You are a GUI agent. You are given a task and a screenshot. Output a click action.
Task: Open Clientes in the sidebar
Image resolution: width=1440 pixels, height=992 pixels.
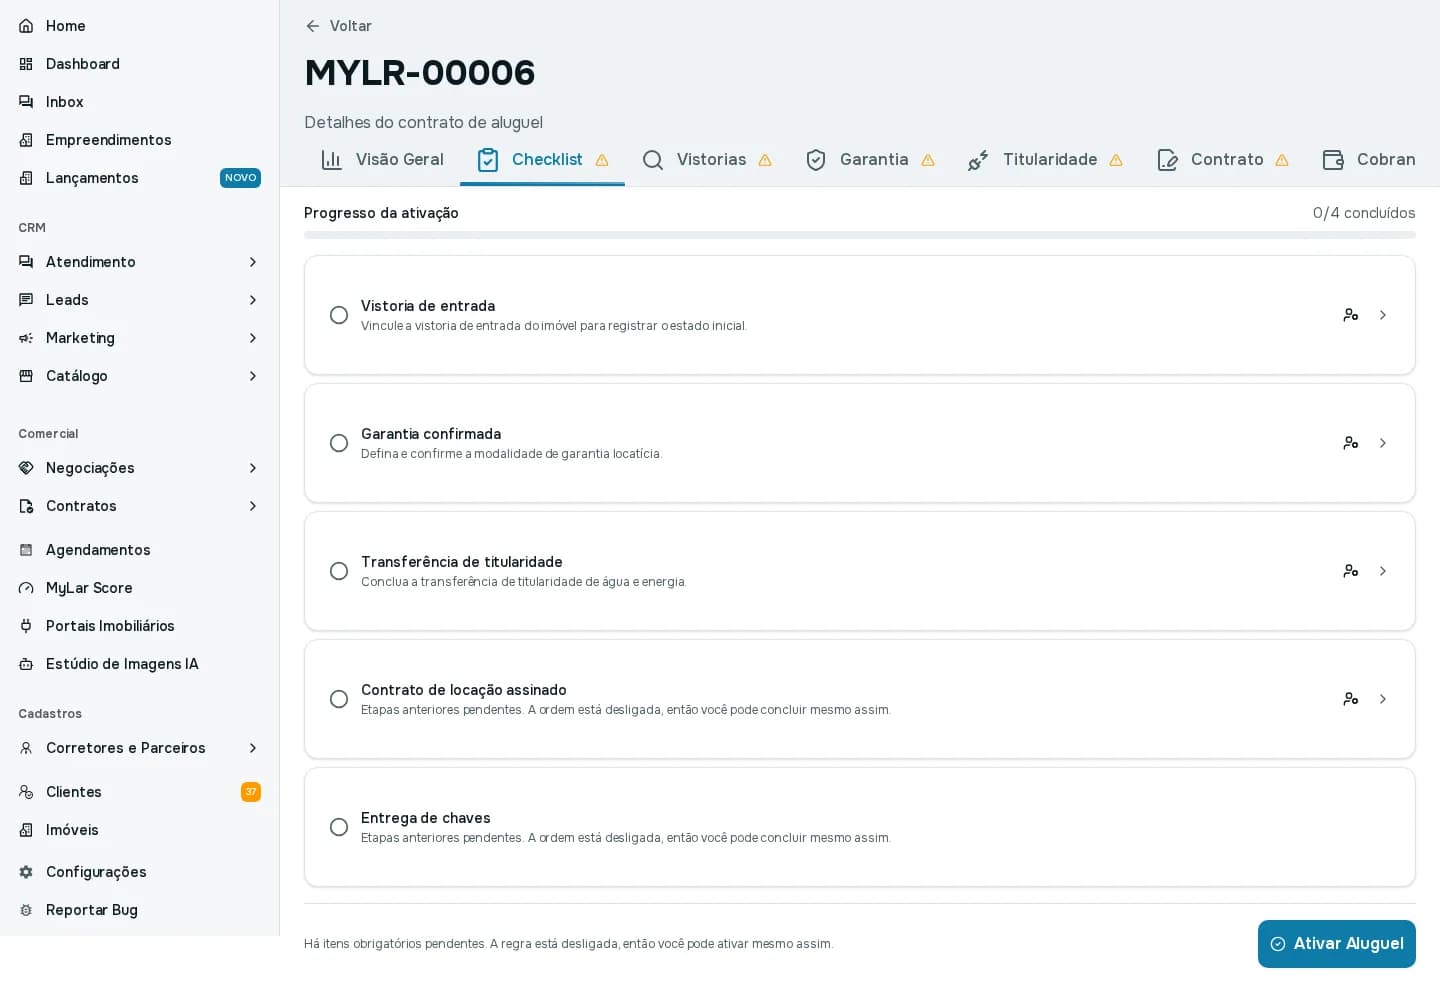pos(140,792)
